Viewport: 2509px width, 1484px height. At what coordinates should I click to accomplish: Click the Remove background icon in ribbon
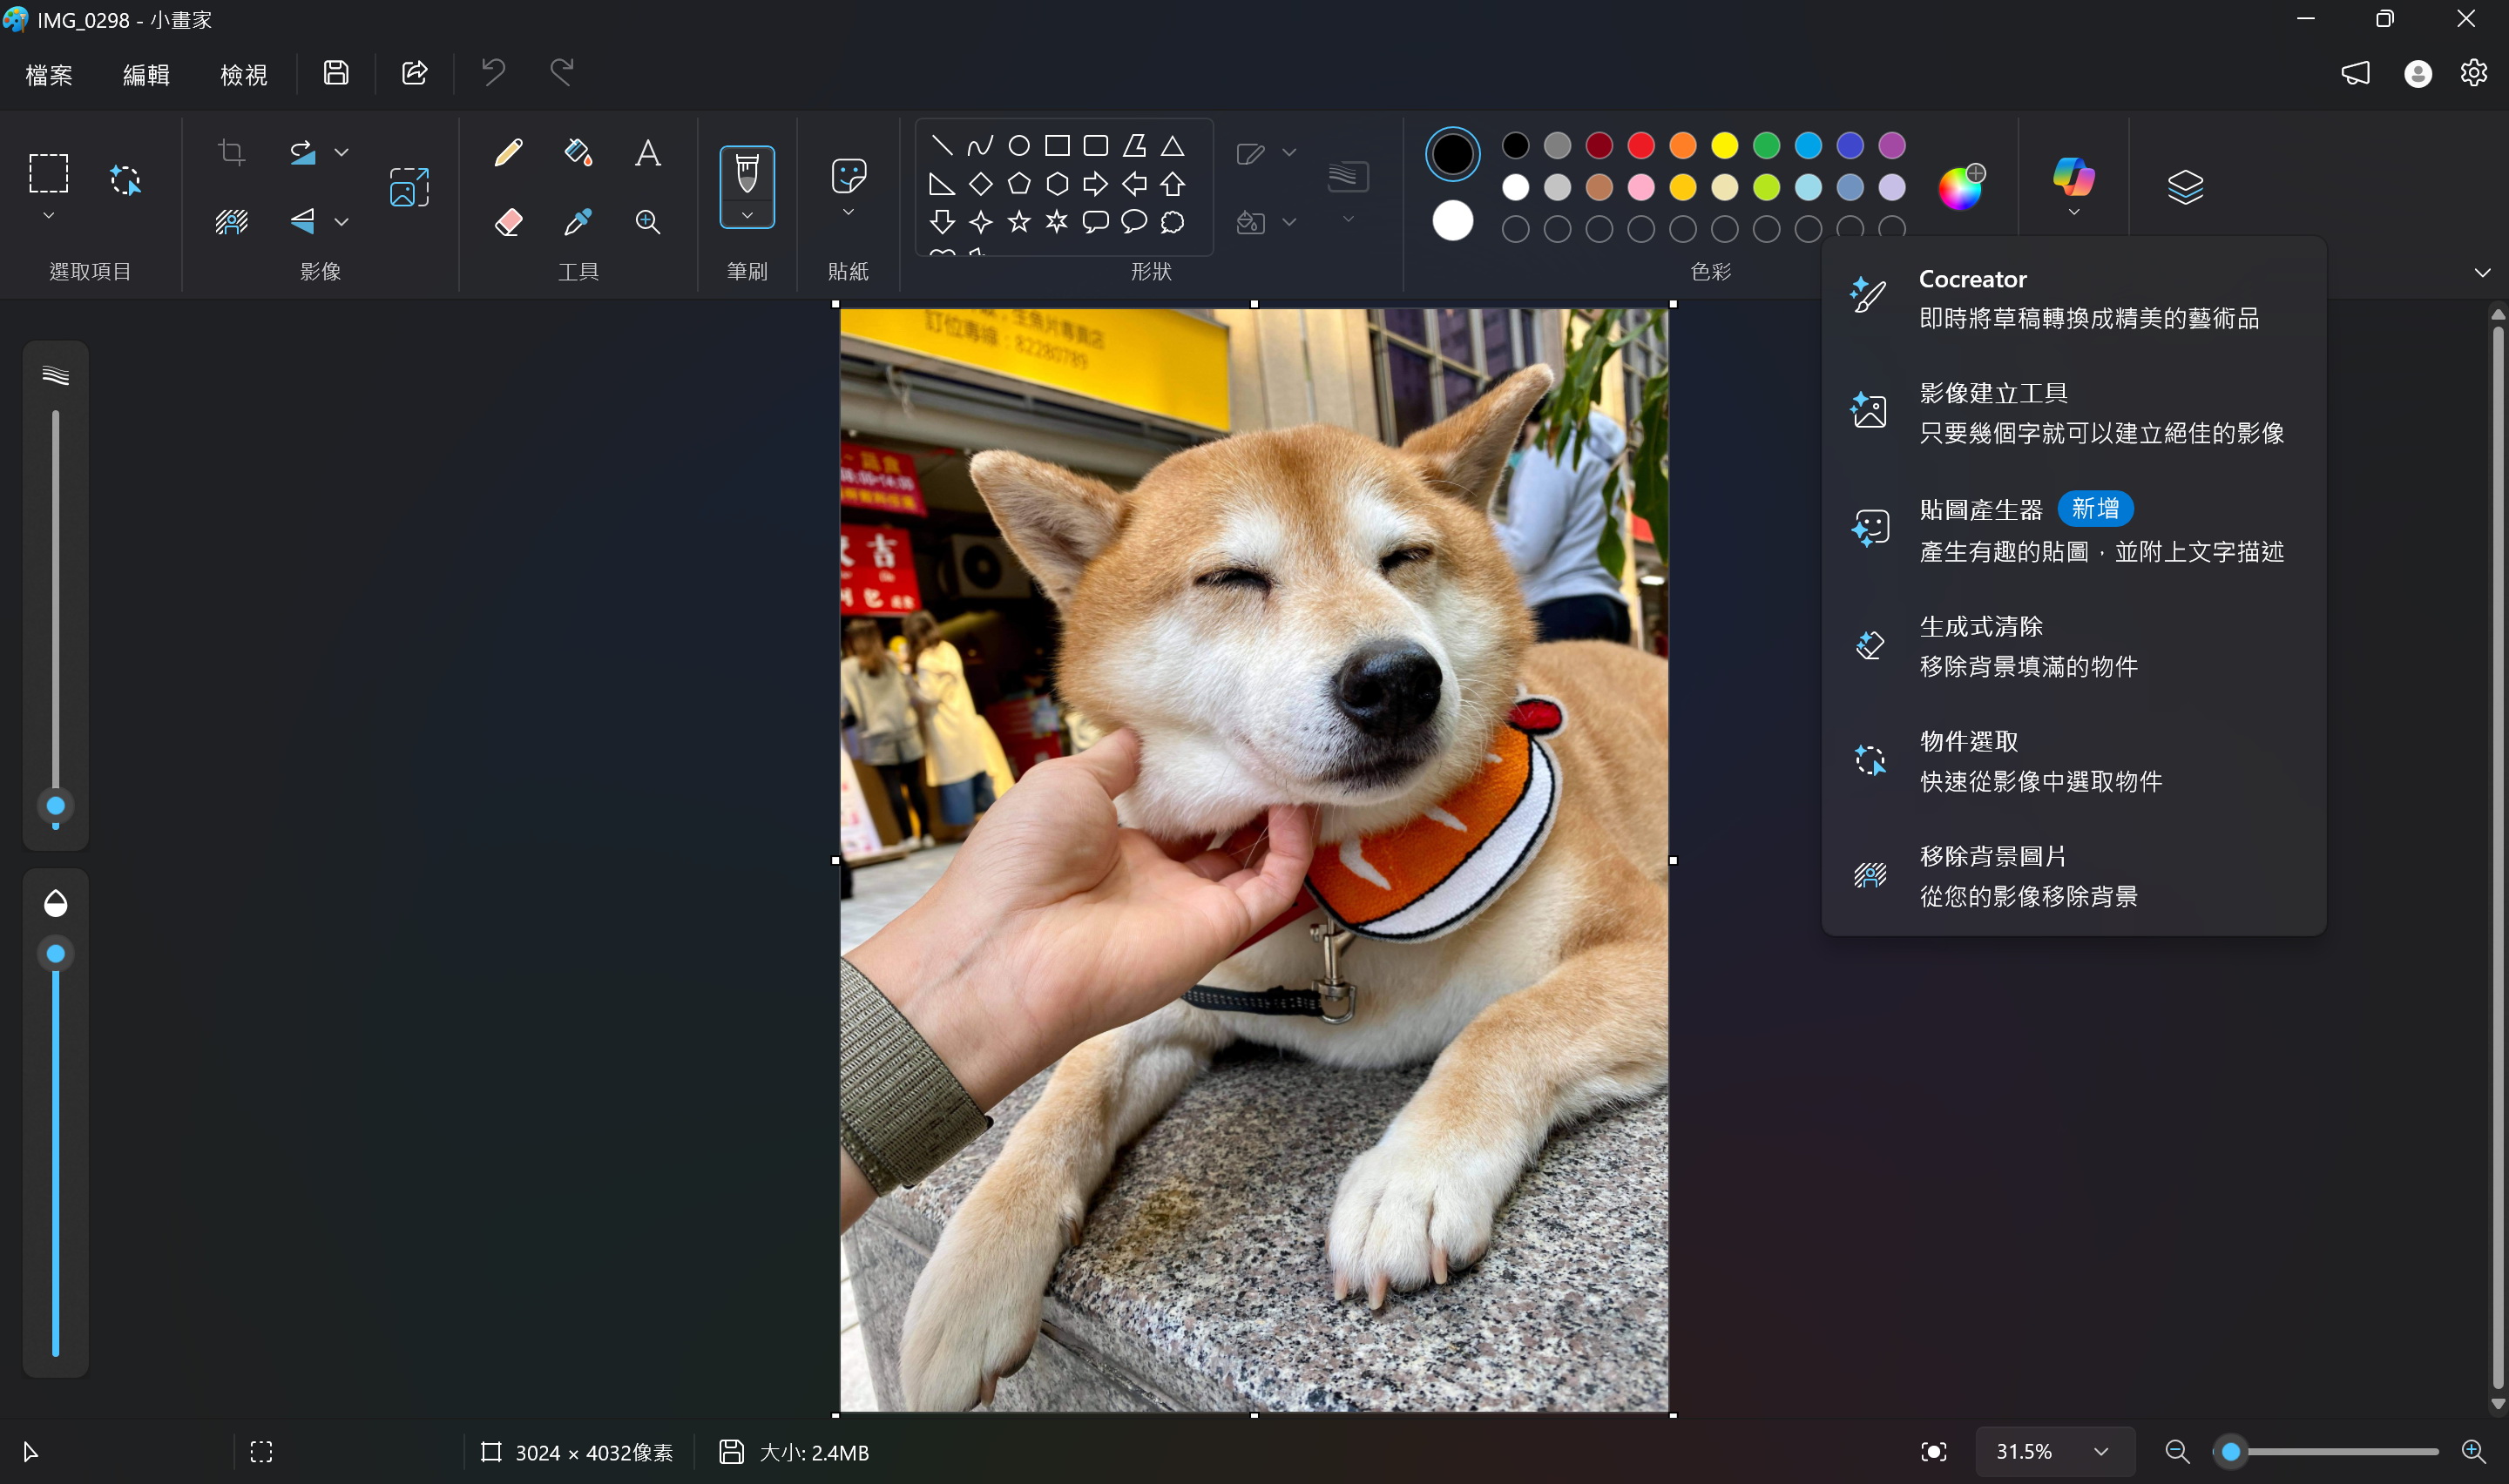(231, 221)
